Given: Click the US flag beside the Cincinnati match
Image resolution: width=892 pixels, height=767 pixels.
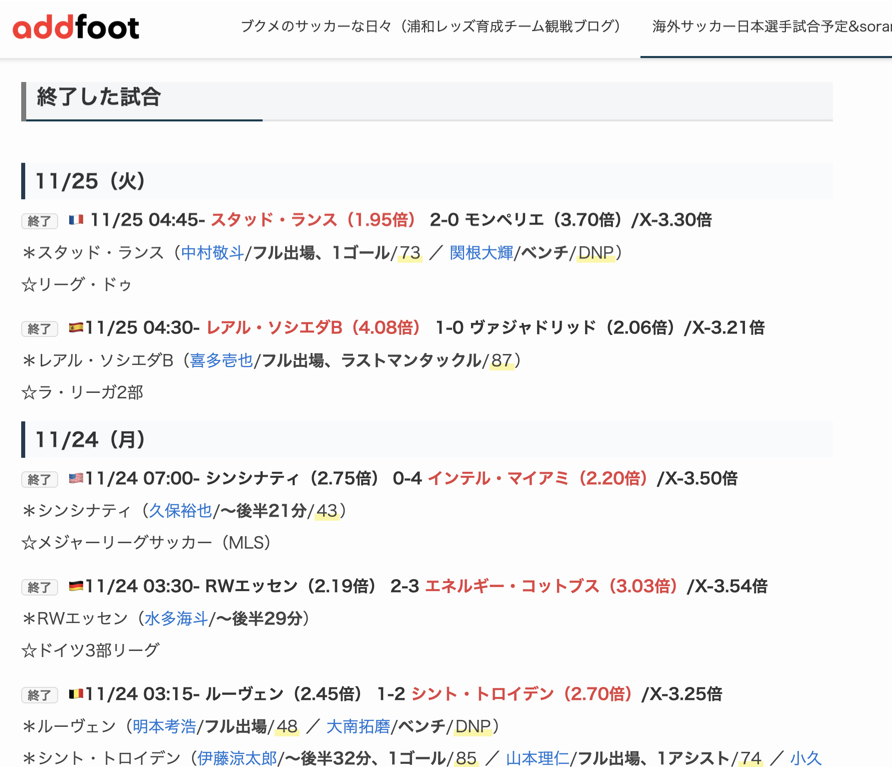Looking at the screenshot, I should (76, 479).
